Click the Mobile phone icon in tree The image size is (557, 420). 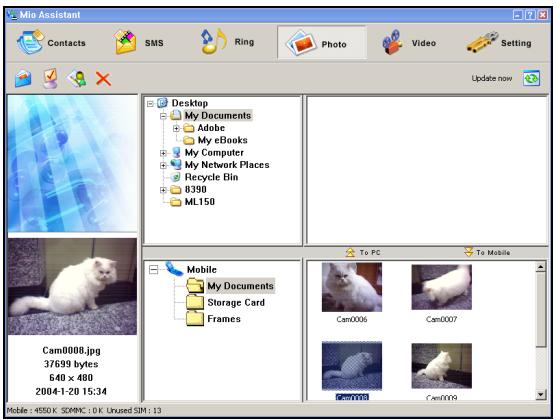174,269
